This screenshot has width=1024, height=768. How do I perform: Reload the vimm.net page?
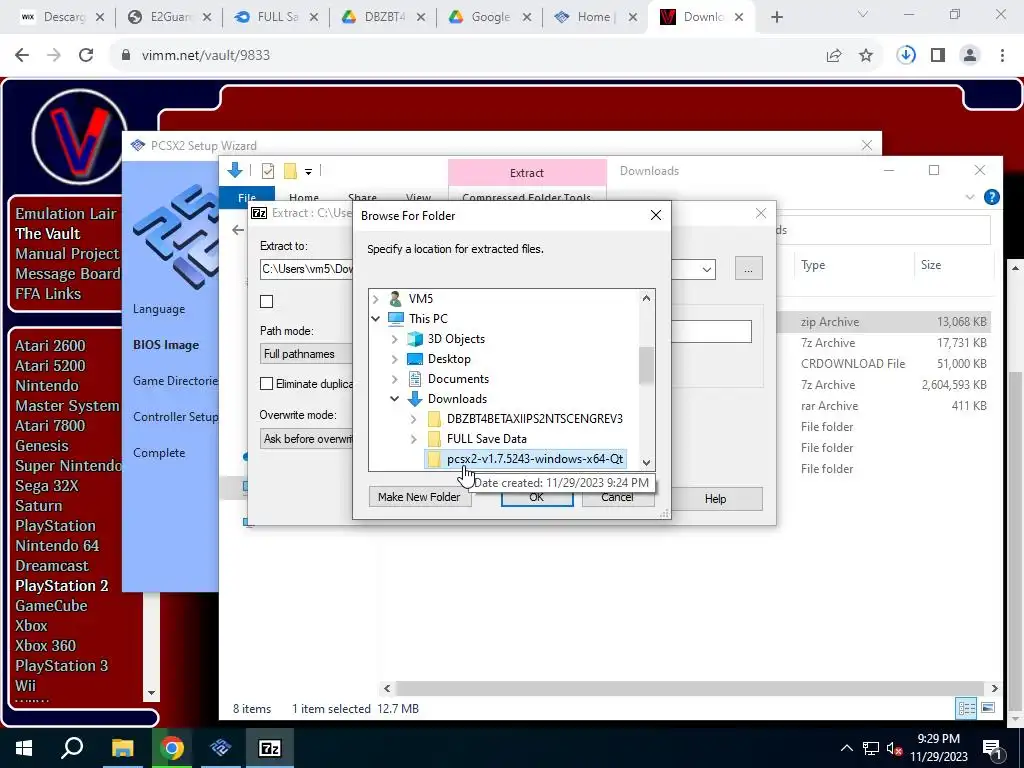coord(86,56)
